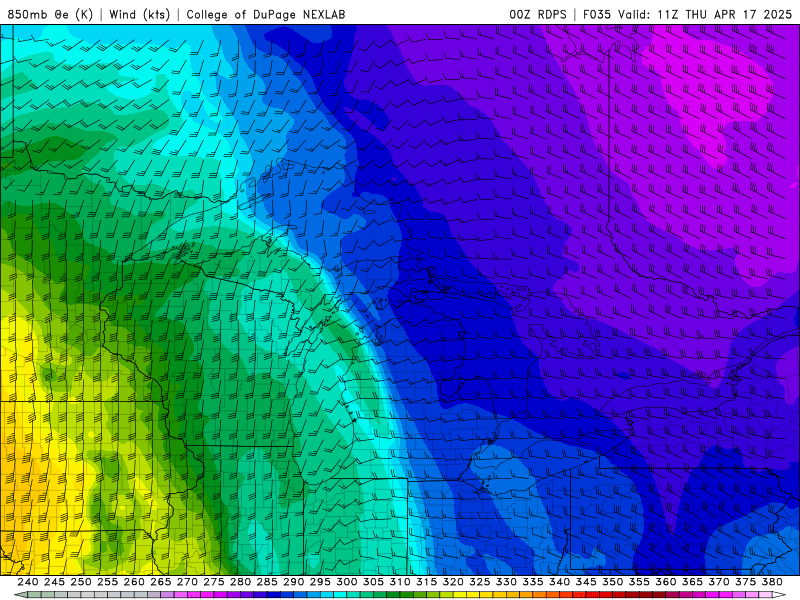Screen dimensions: 800x600
Task: Click the 270 value on the color scale
Action: (187, 582)
